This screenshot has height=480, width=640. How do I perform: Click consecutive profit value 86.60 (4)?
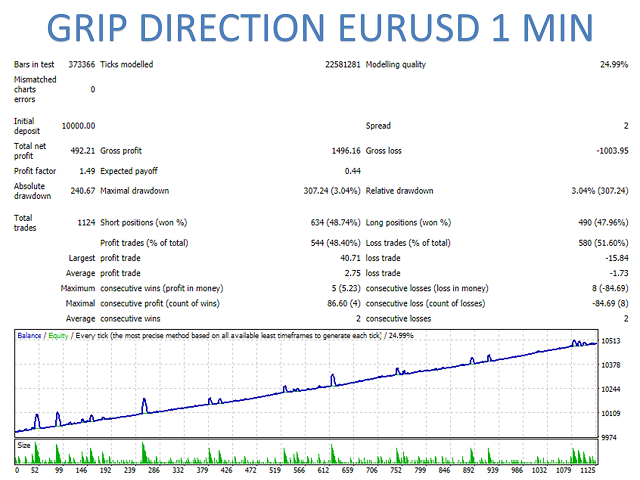344,303
